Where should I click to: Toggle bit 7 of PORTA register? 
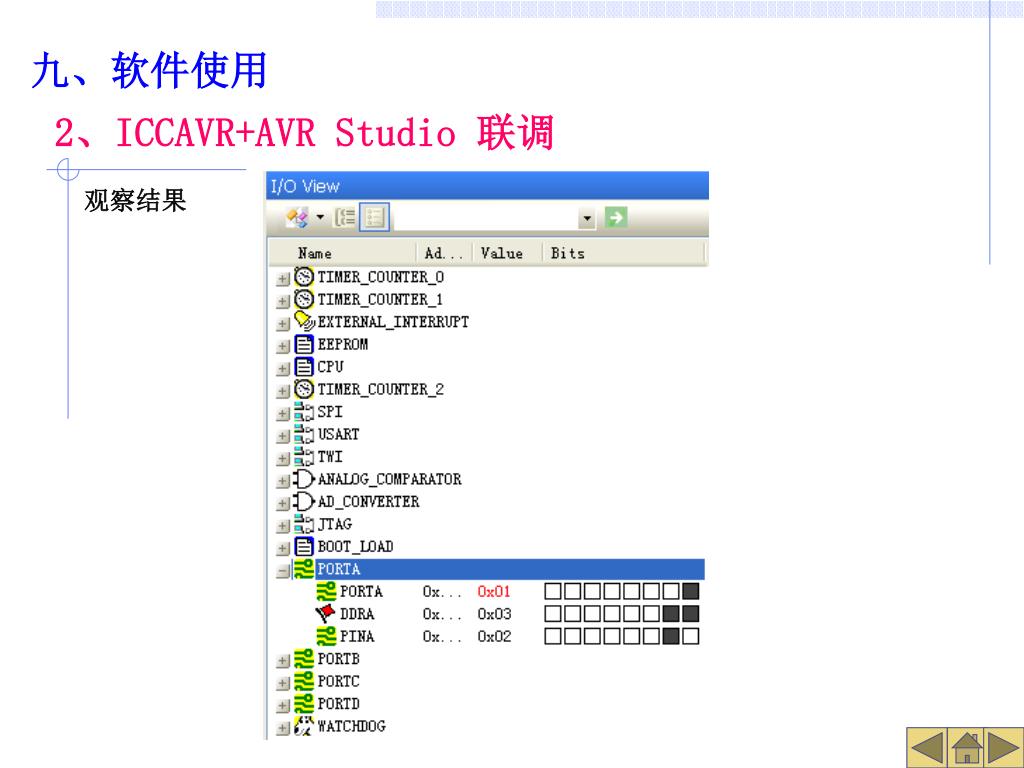553,592
